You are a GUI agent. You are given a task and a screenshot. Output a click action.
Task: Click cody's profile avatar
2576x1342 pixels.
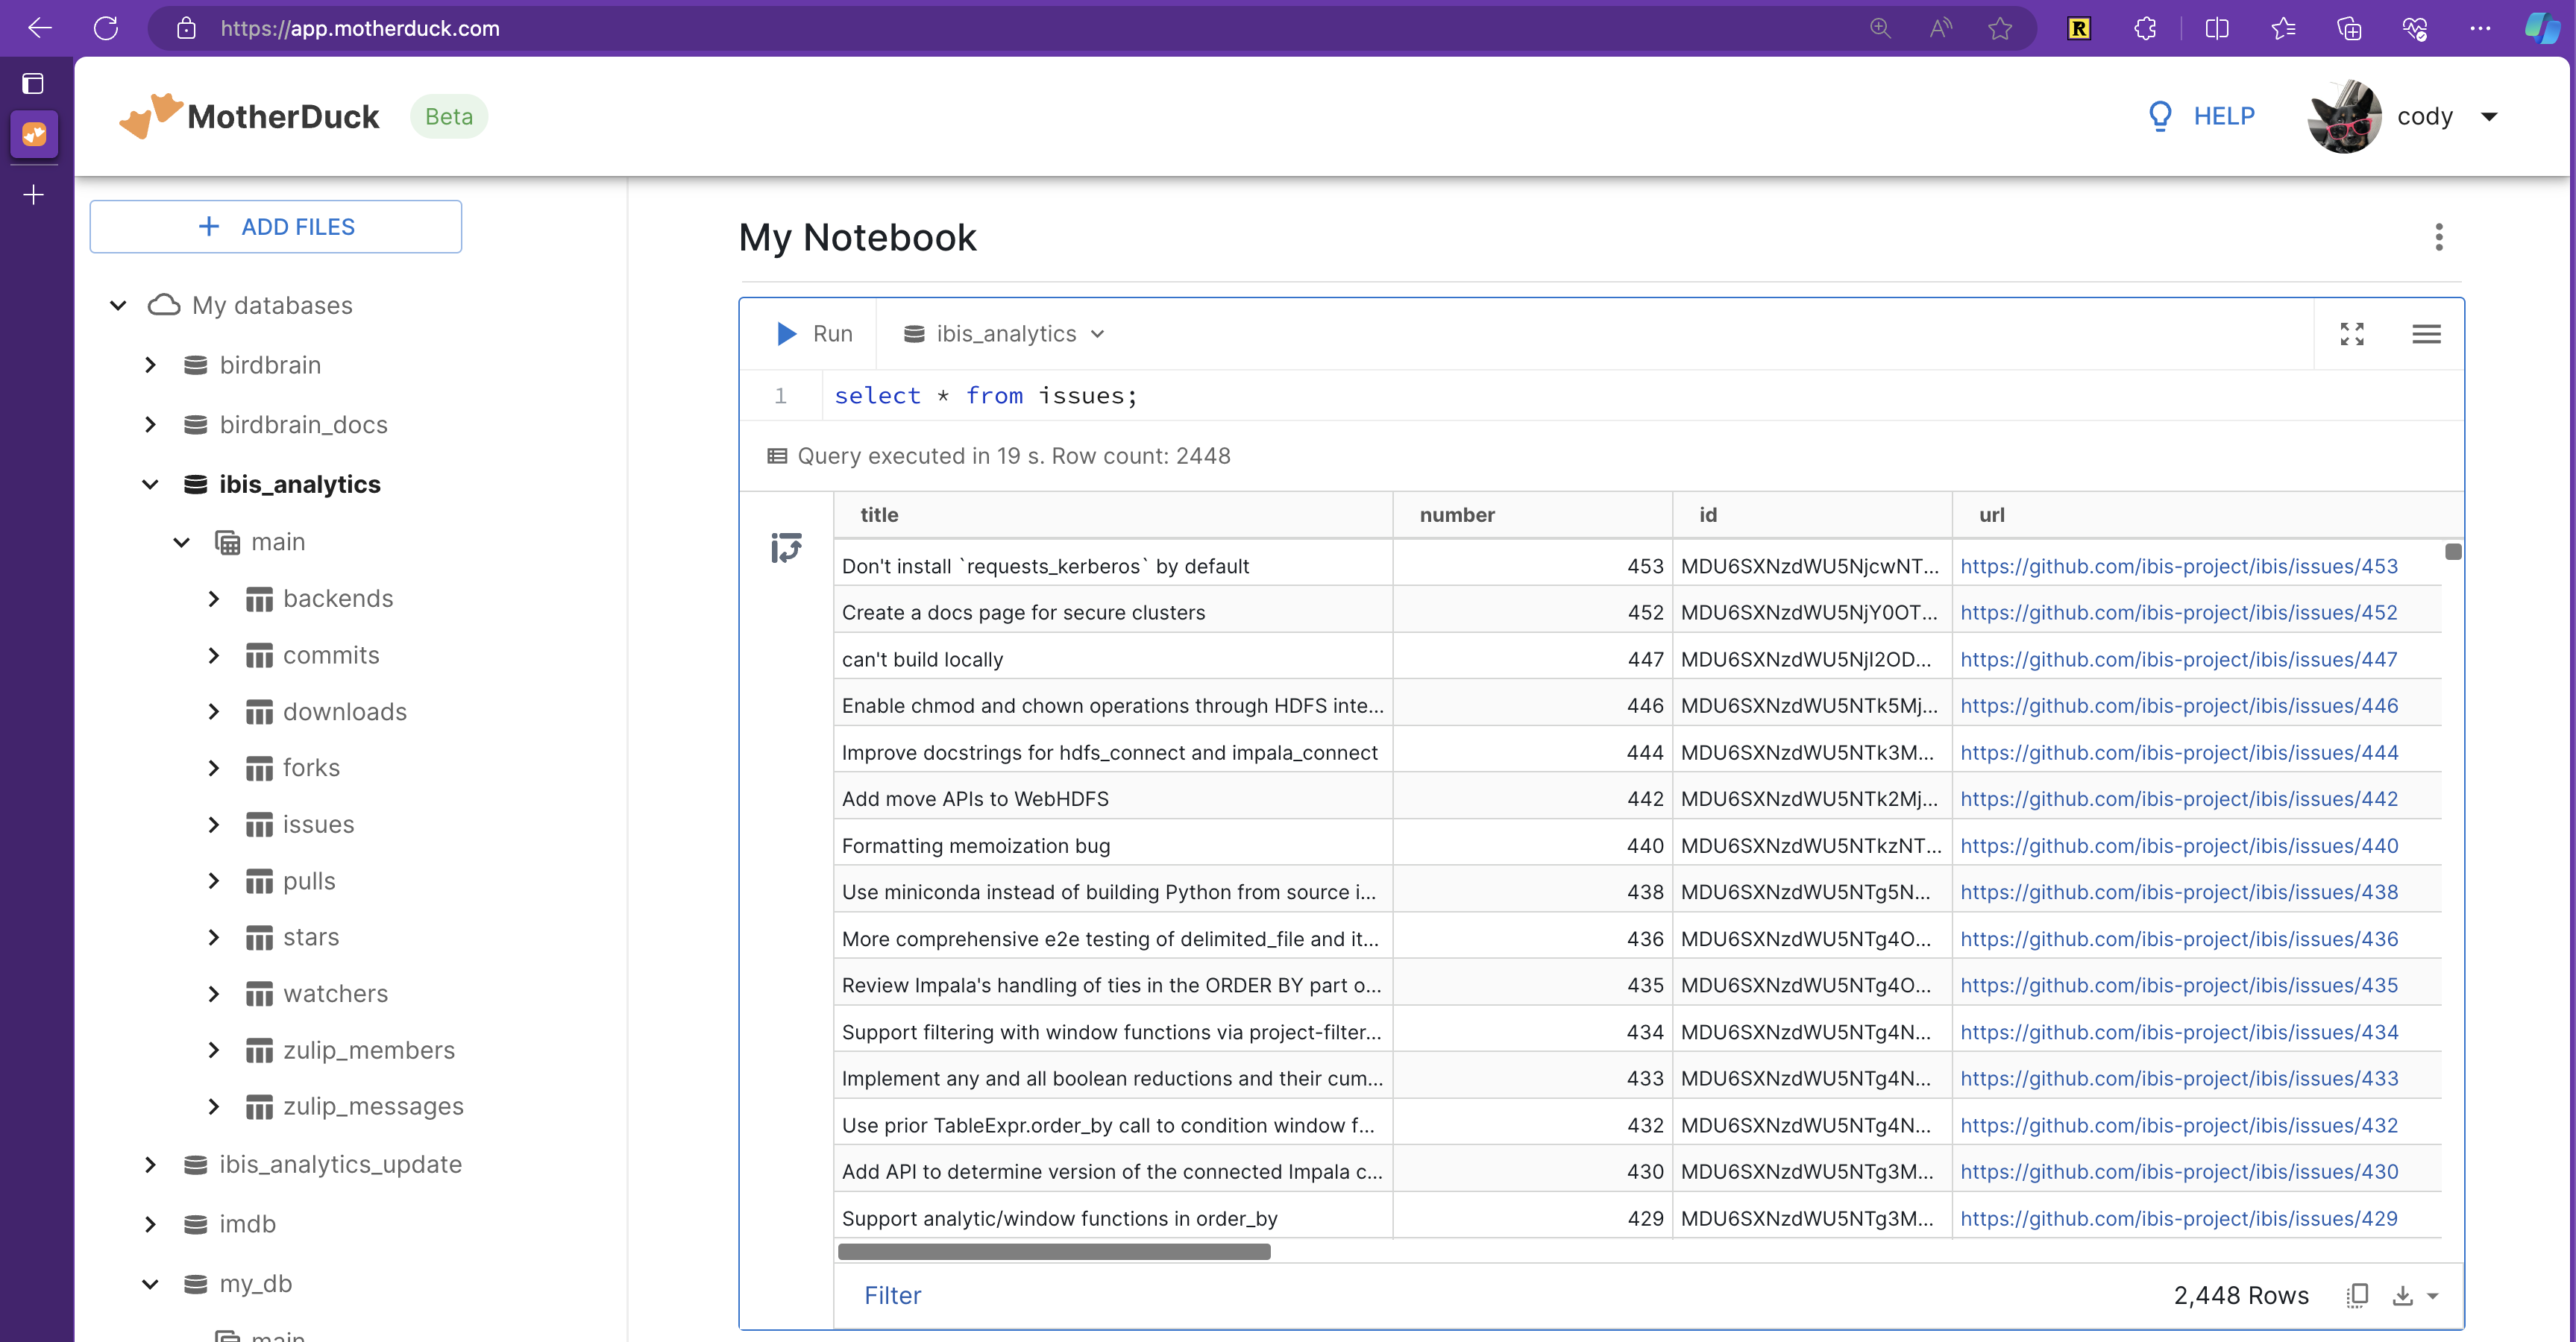2345,116
